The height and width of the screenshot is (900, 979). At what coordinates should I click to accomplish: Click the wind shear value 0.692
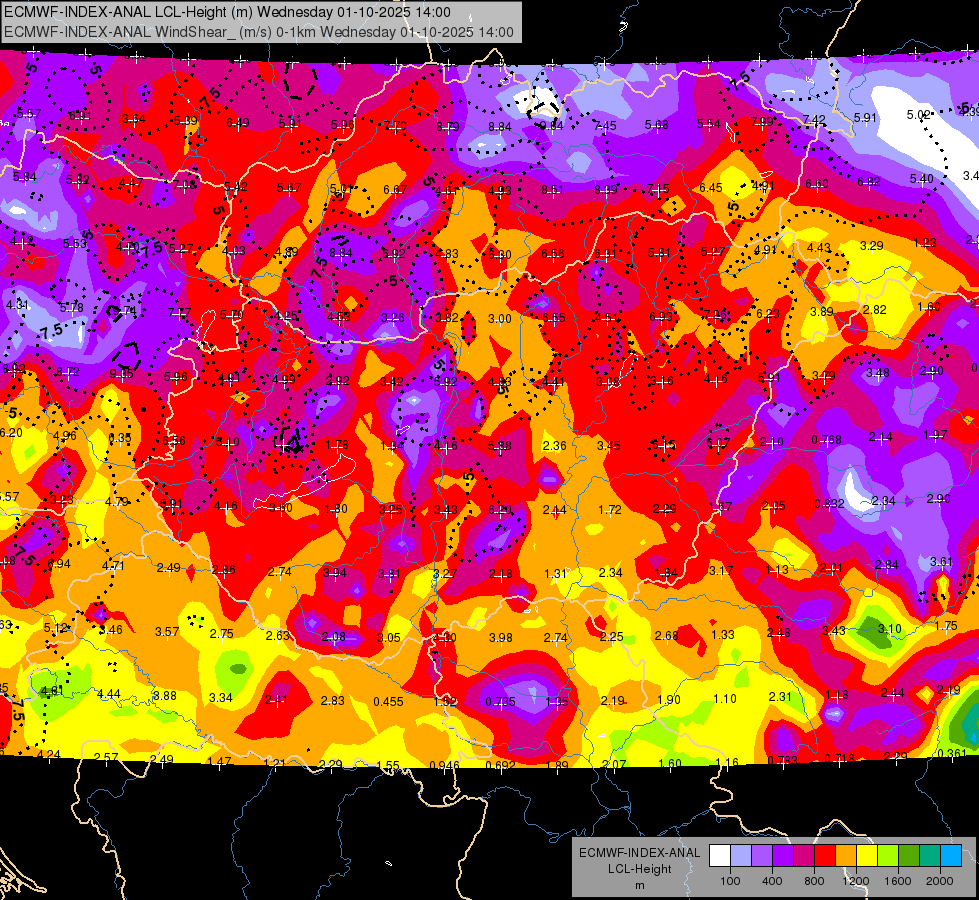pyautogui.click(x=500, y=765)
